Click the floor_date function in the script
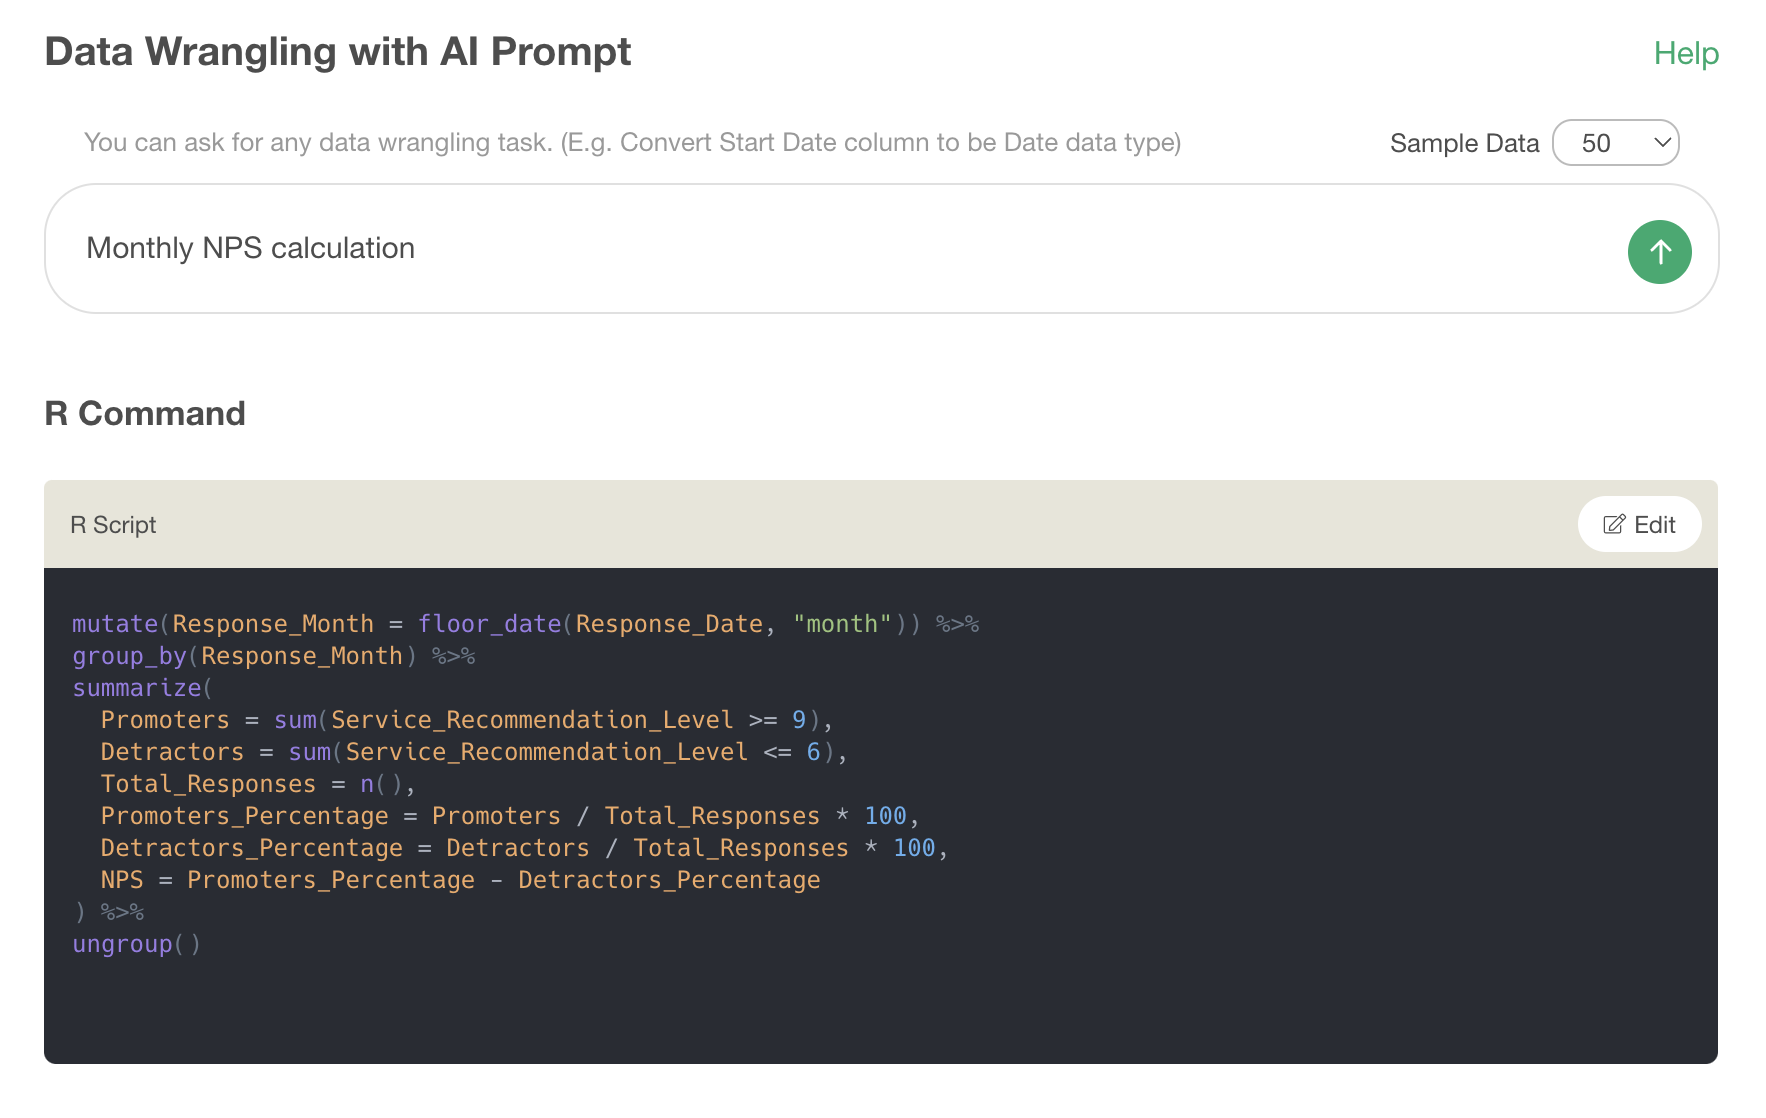 point(489,624)
